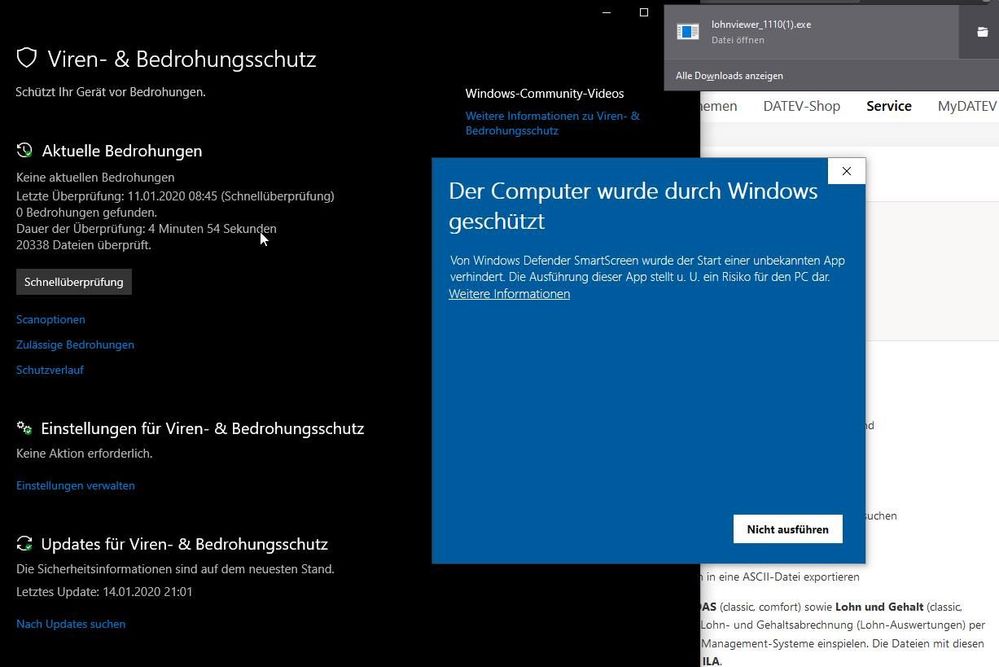The height and width of the screenshot is (667, 999).
Task: Click the gears icon beside Einstellungen für Viren- & Bedrohungsschutz
Action: (x=24, y=428)
